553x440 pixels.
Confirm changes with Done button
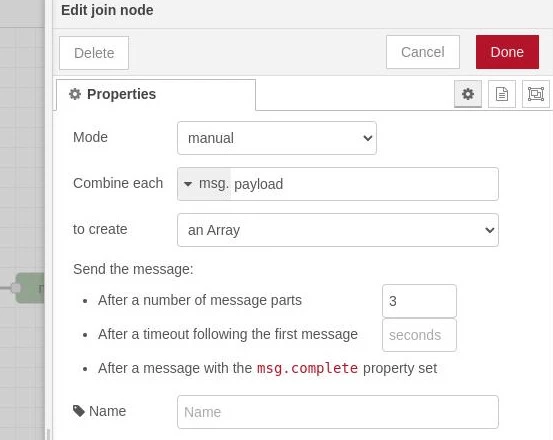click(507, 52)
